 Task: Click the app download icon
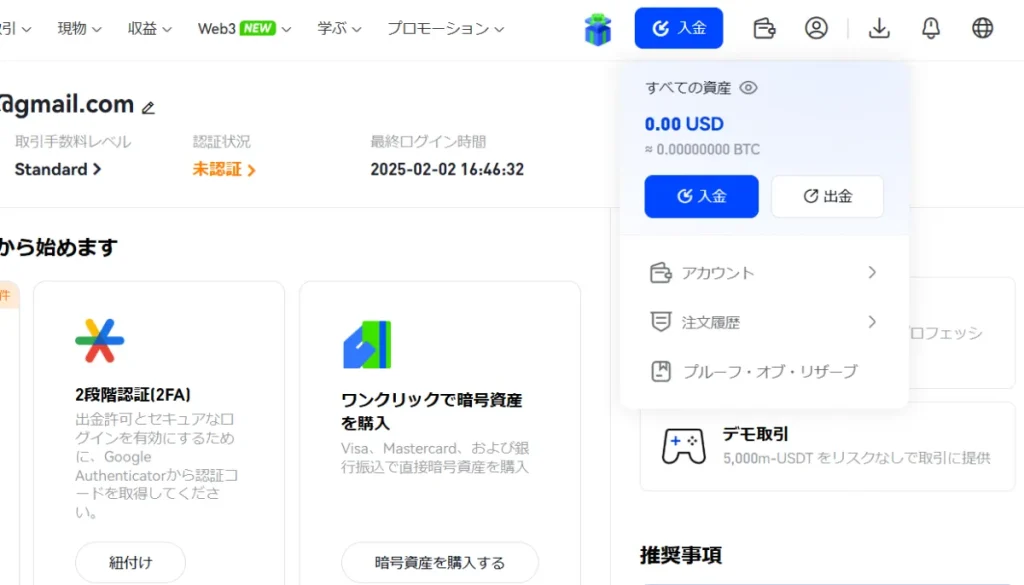click(x=879, y=28)
